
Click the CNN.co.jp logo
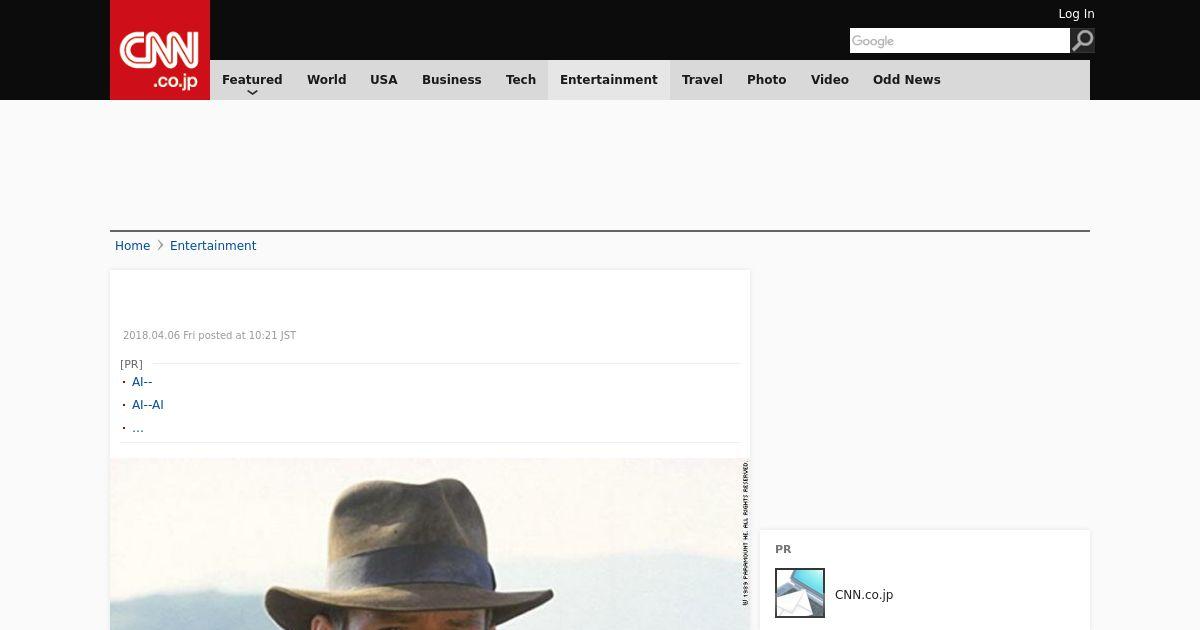pyautogui.click(x=160, y=50)
